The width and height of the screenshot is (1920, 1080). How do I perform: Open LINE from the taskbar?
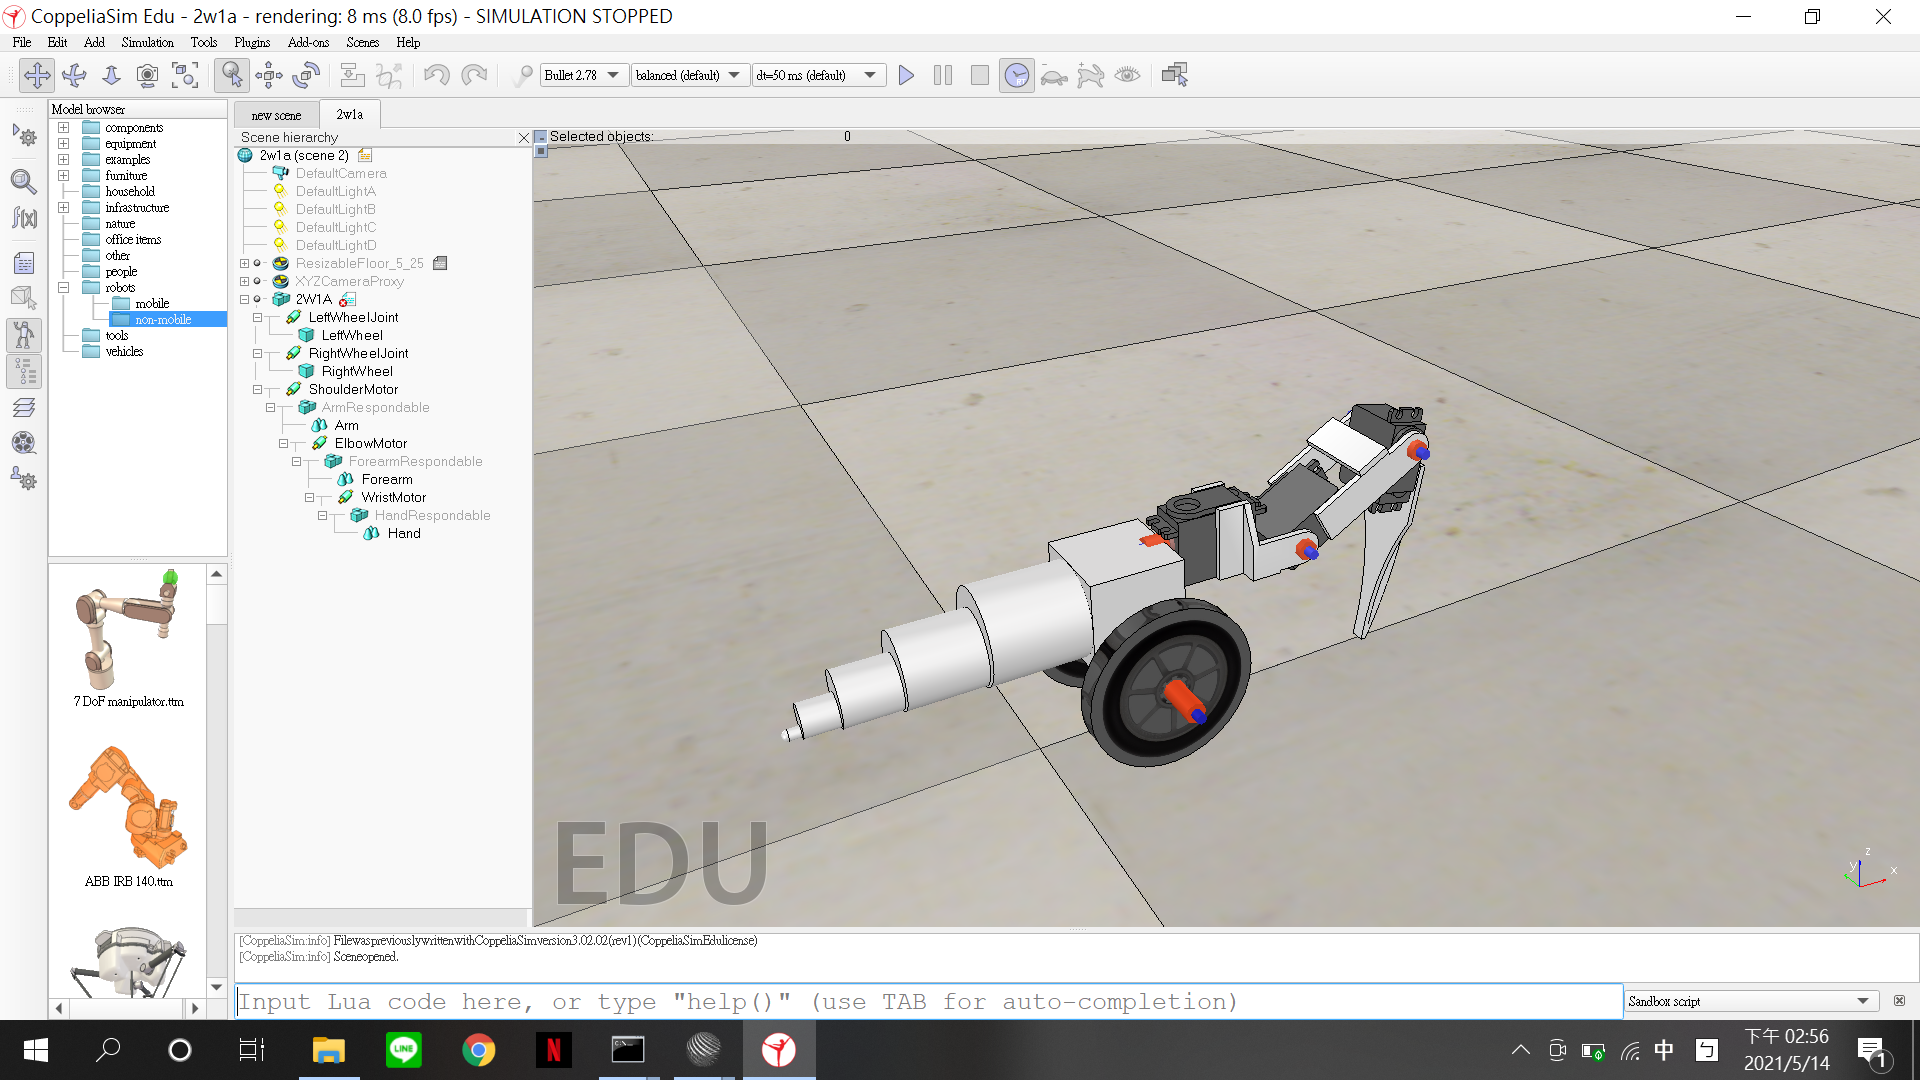403,1050
